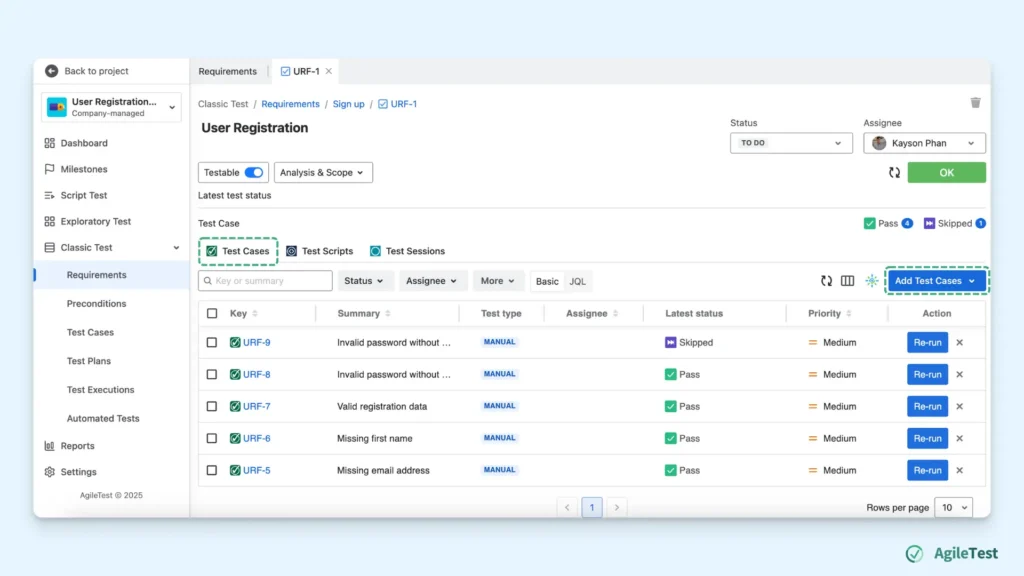
Task: Remove URF-9 with the X icon
Action: coord(959,342)
